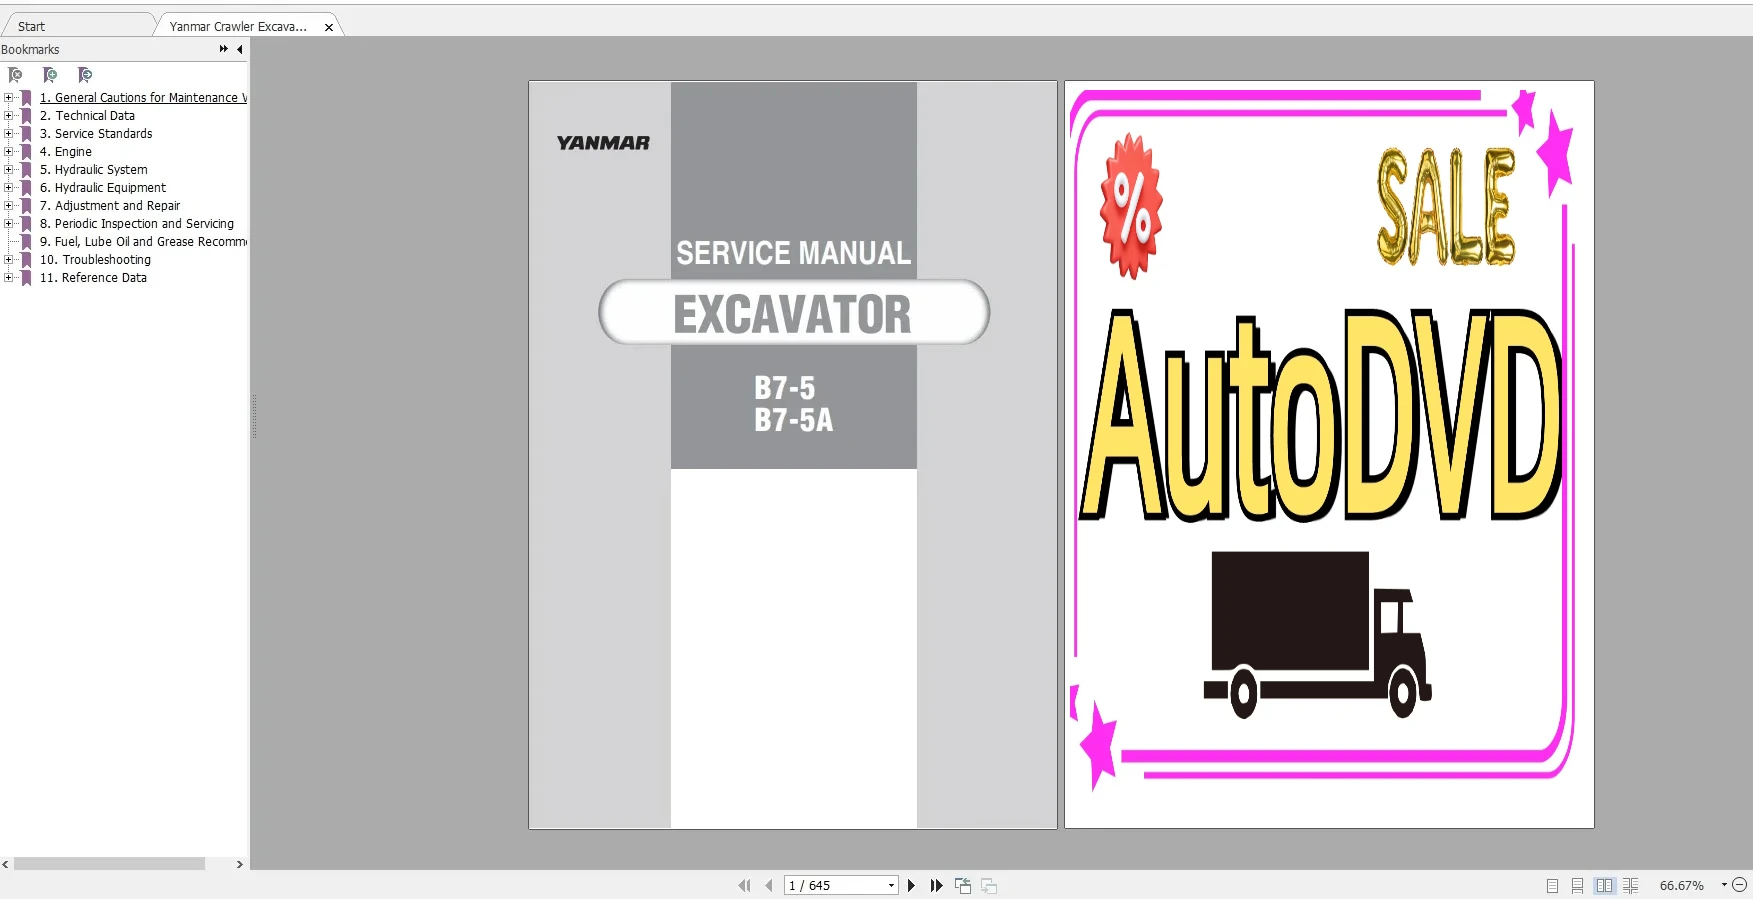Open bookmark 2. Technical Data
Viewport: 1753px width, 899px height.
[x=87, y=116]
